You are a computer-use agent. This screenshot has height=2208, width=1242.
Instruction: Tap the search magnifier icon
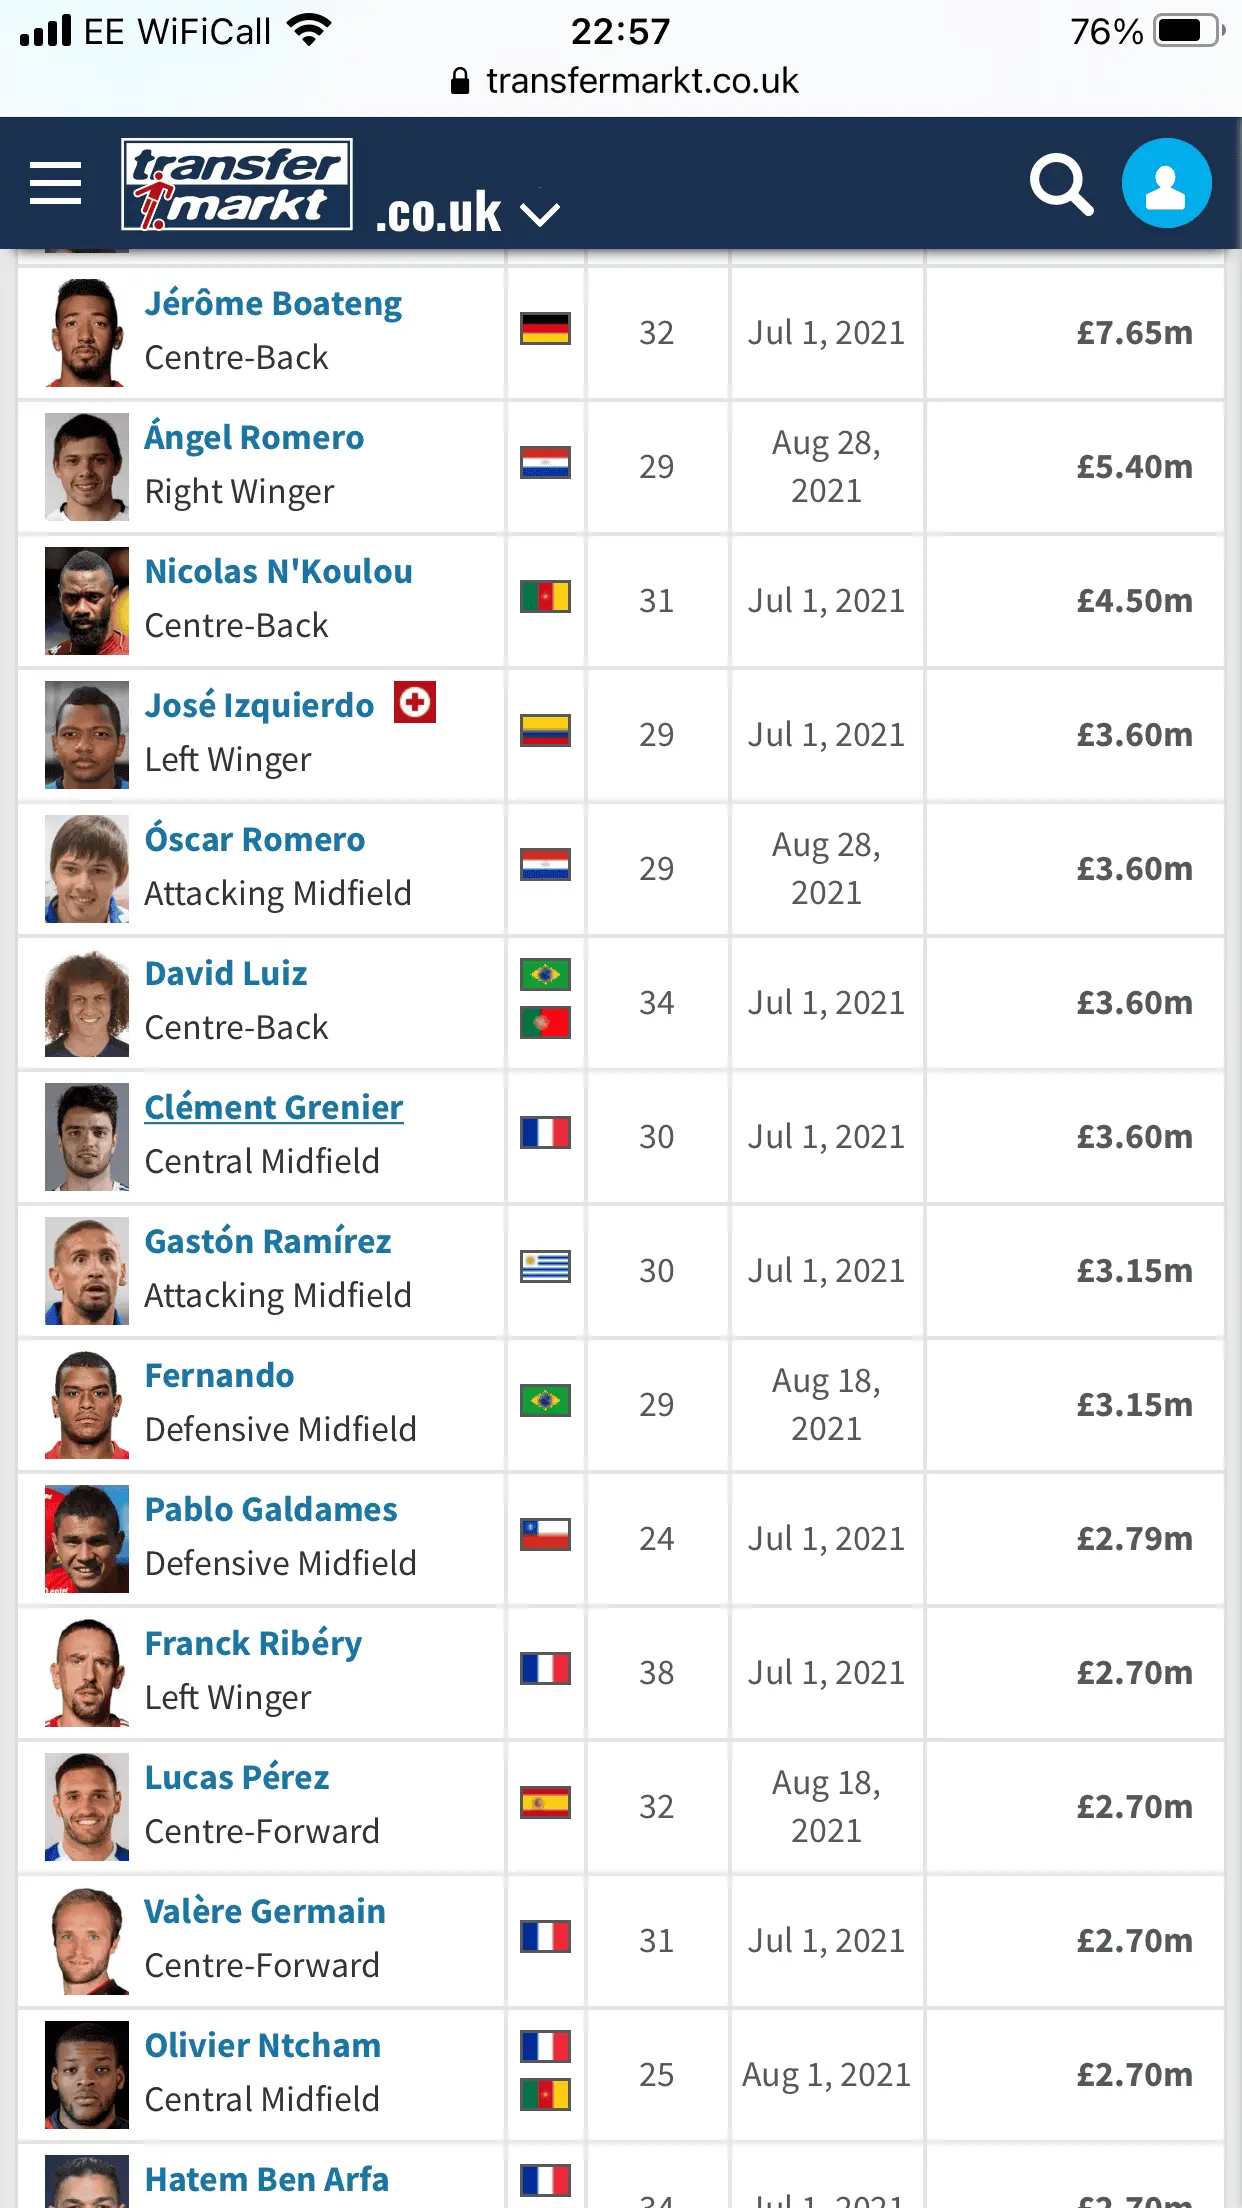pos(1060,184)
